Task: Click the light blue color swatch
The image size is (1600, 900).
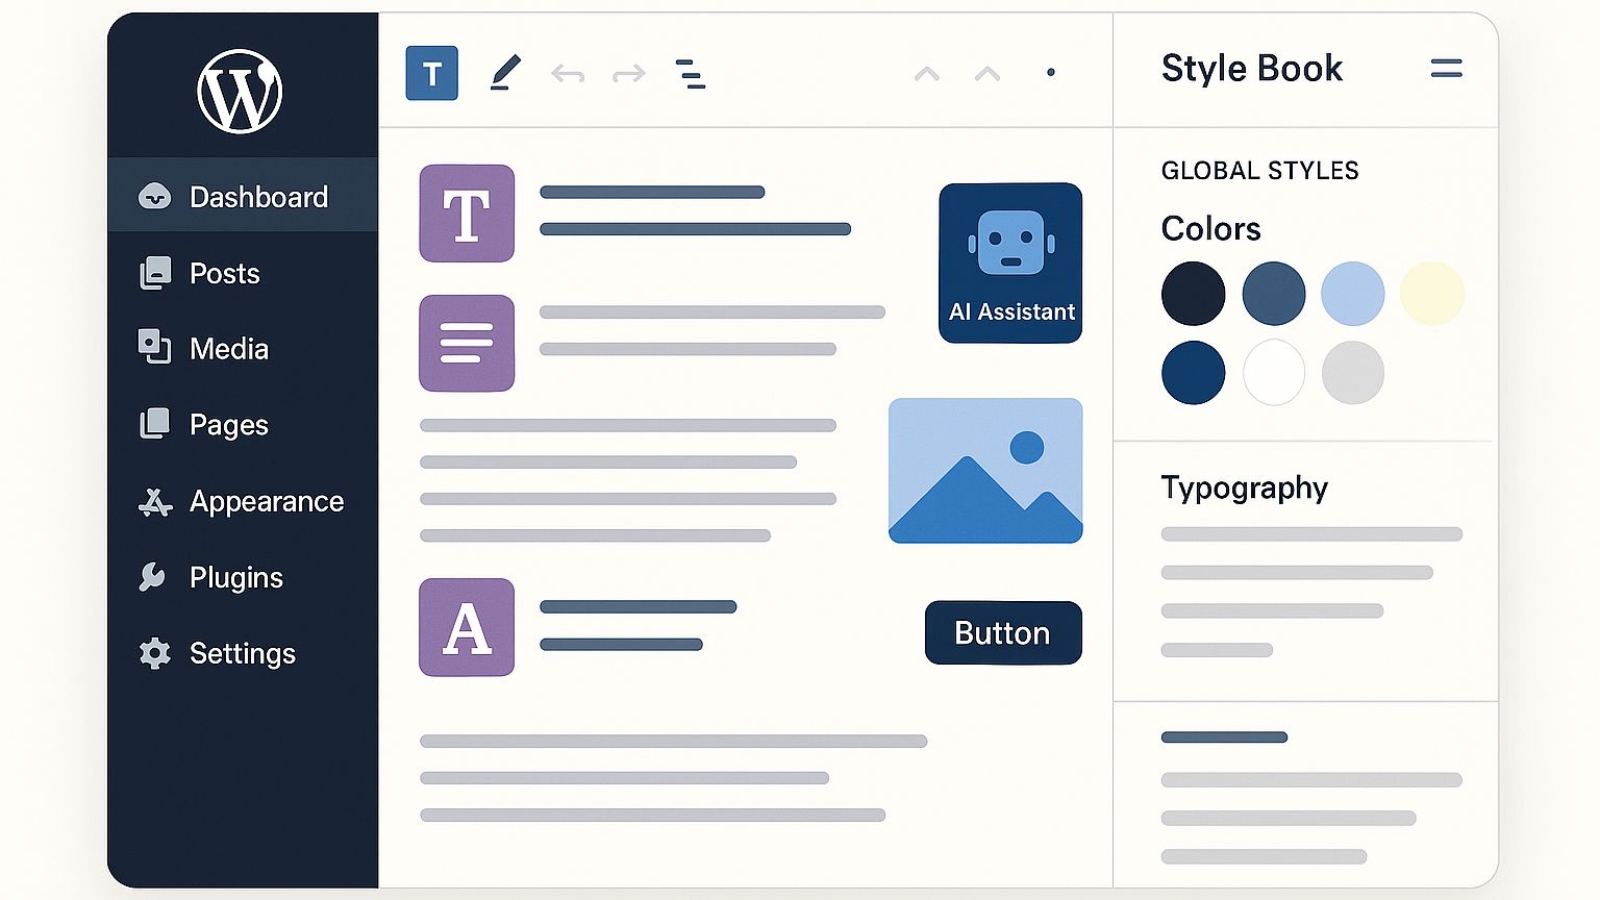Action: click(1354, 293)
